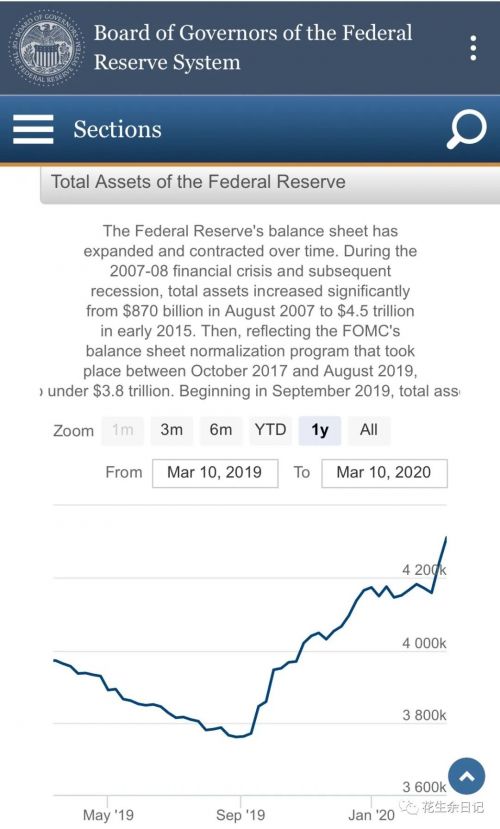Image resolution: width=500 pixels, height=829 pixels.
Task: Edit the To date Mar 10, 2020
Action: point(384,473)
